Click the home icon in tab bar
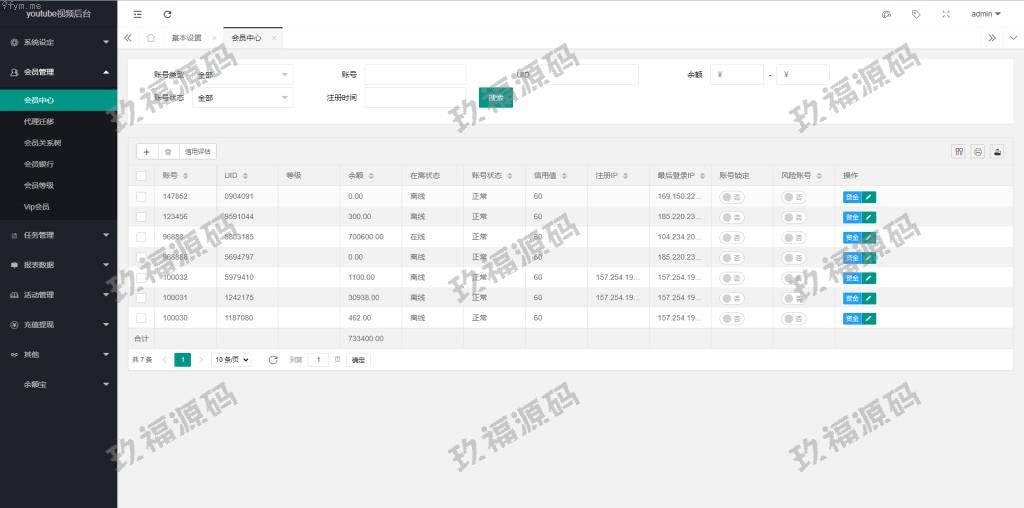Viewport: 1024px width, 508px height. click(150, 38)
